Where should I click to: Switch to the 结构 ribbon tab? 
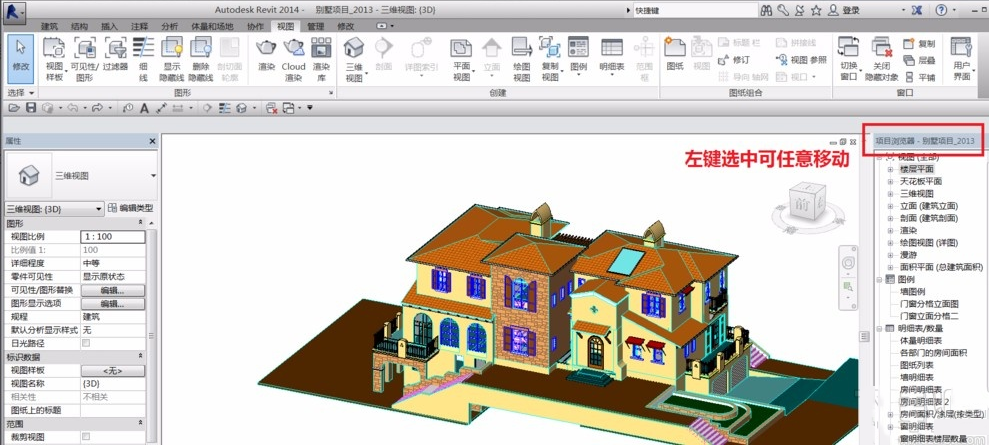coord(79,26)
